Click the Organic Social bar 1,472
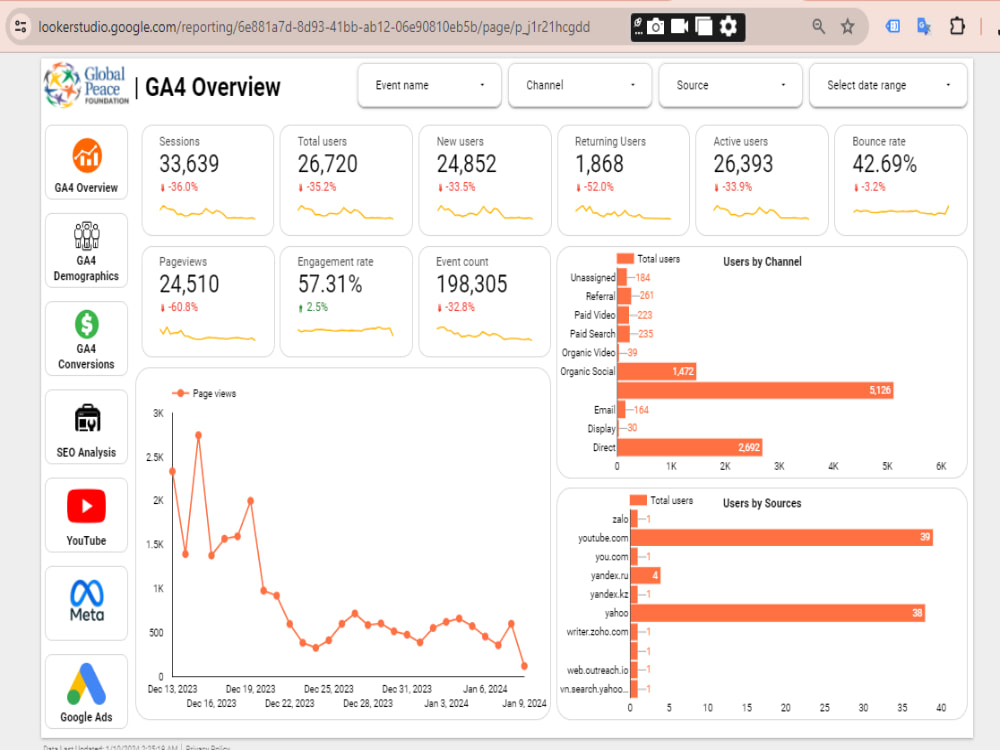1000x750 pixels. coord(656,371)
